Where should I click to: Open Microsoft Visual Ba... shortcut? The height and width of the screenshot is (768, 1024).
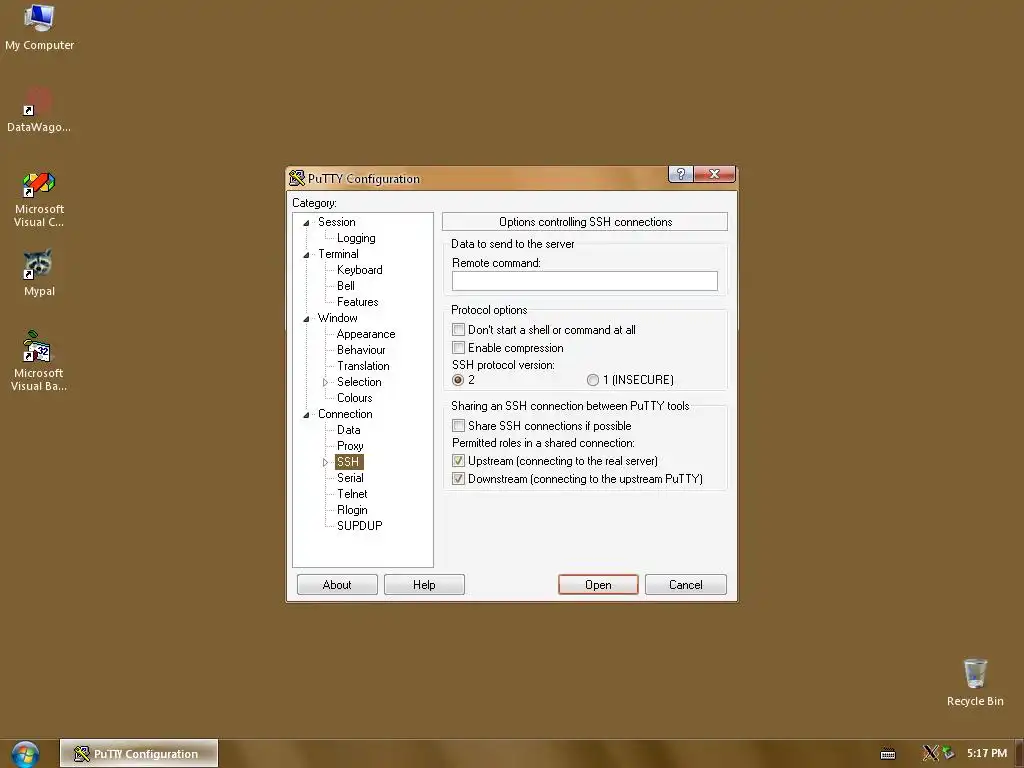click(x=39, y=361)
